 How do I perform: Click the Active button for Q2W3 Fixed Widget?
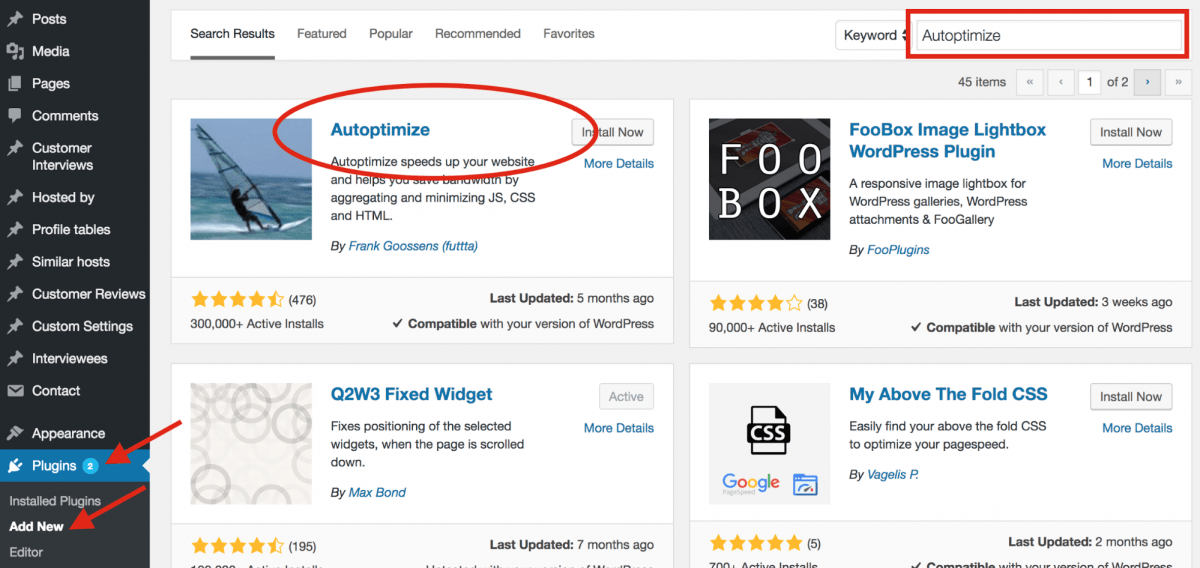626,397
